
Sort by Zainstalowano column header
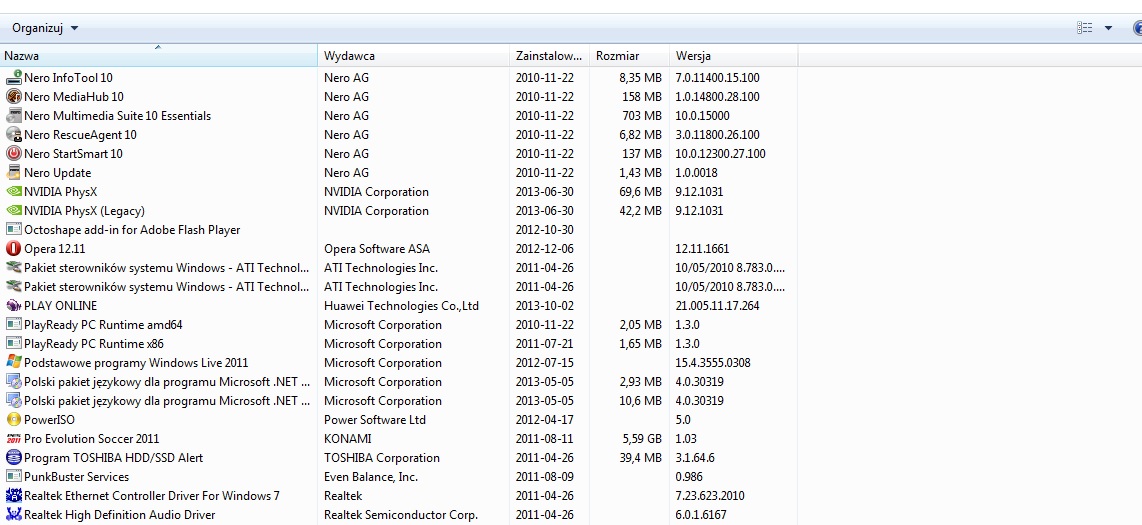[549, 56]
